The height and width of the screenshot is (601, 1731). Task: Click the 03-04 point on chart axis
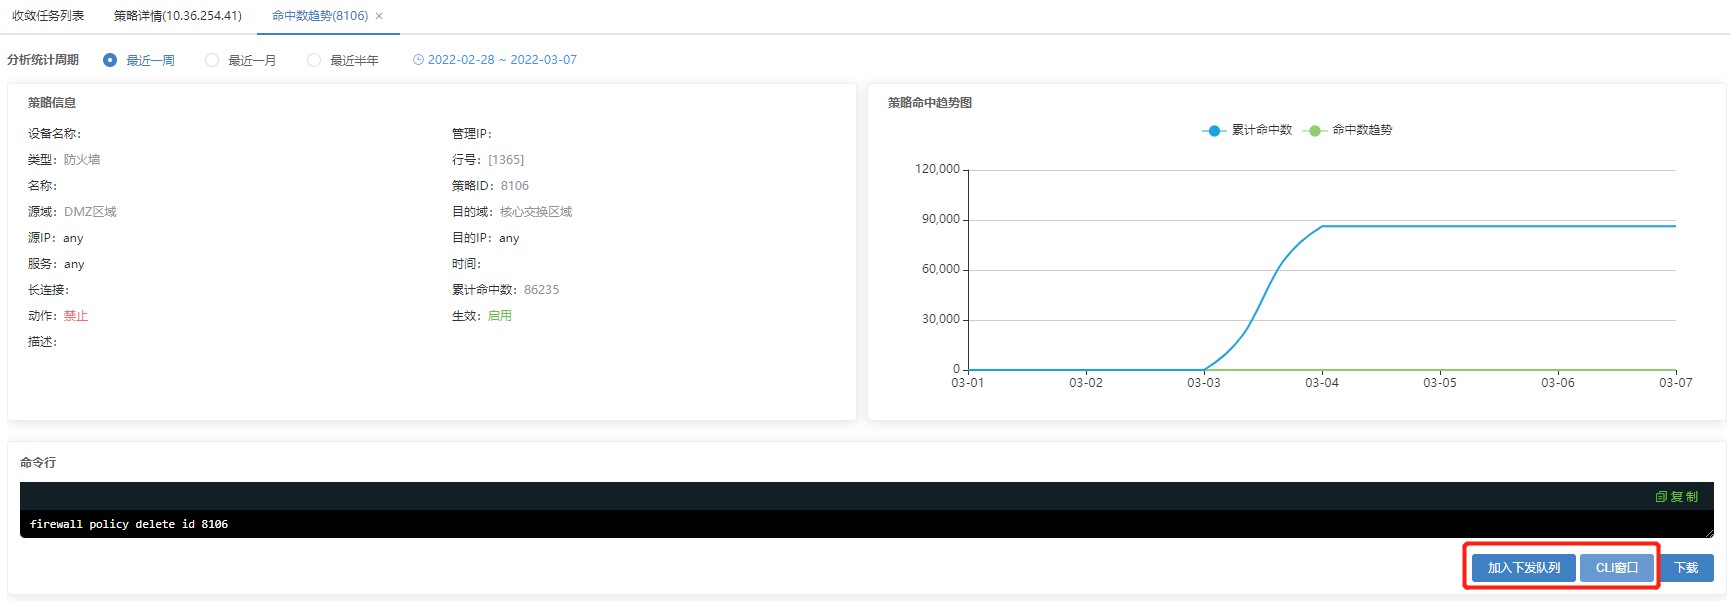coord(1321,383)
